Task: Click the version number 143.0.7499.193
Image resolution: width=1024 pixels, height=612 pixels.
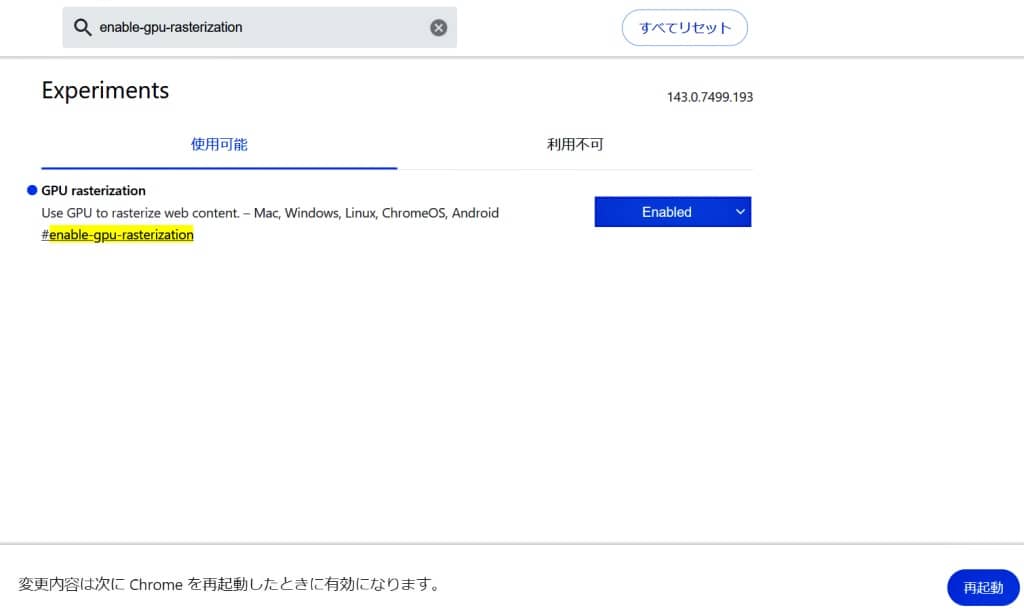Action: [709, 97]
